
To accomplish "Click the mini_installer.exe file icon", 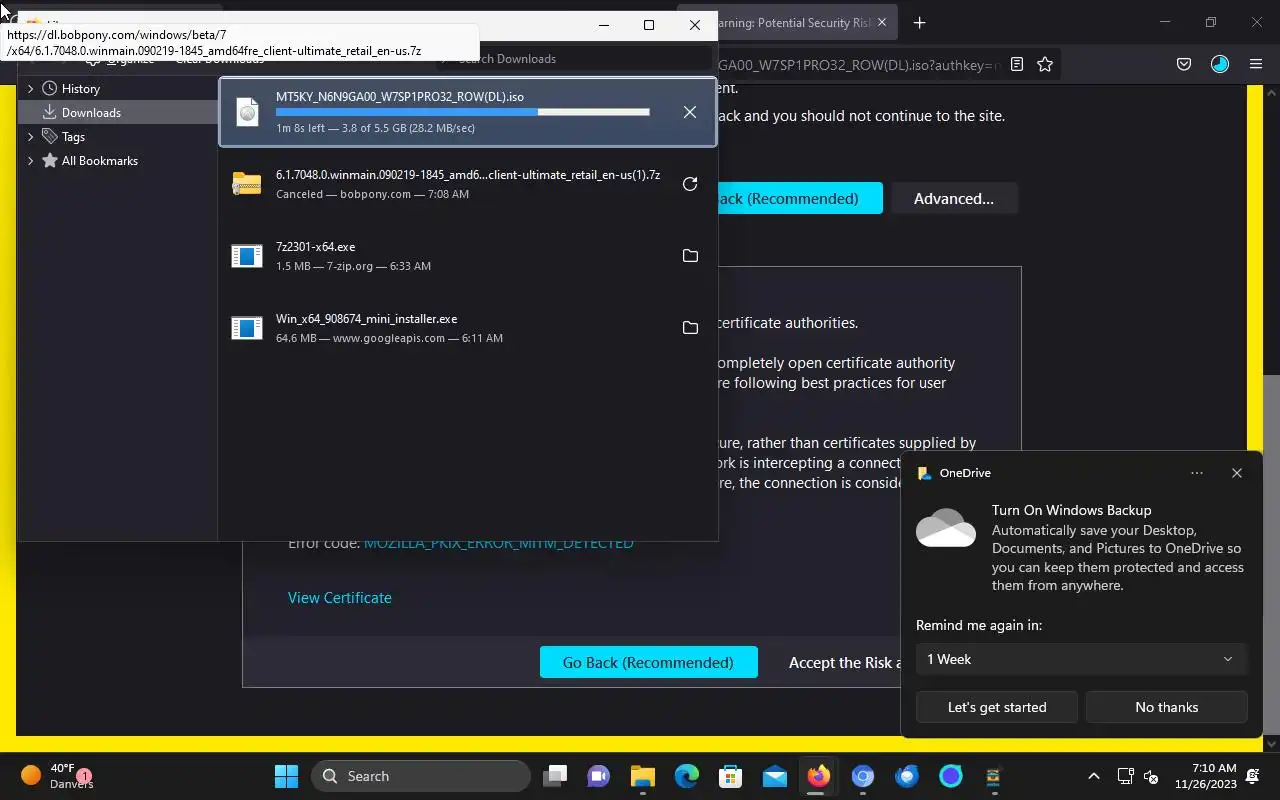I will tap(247, 328).
